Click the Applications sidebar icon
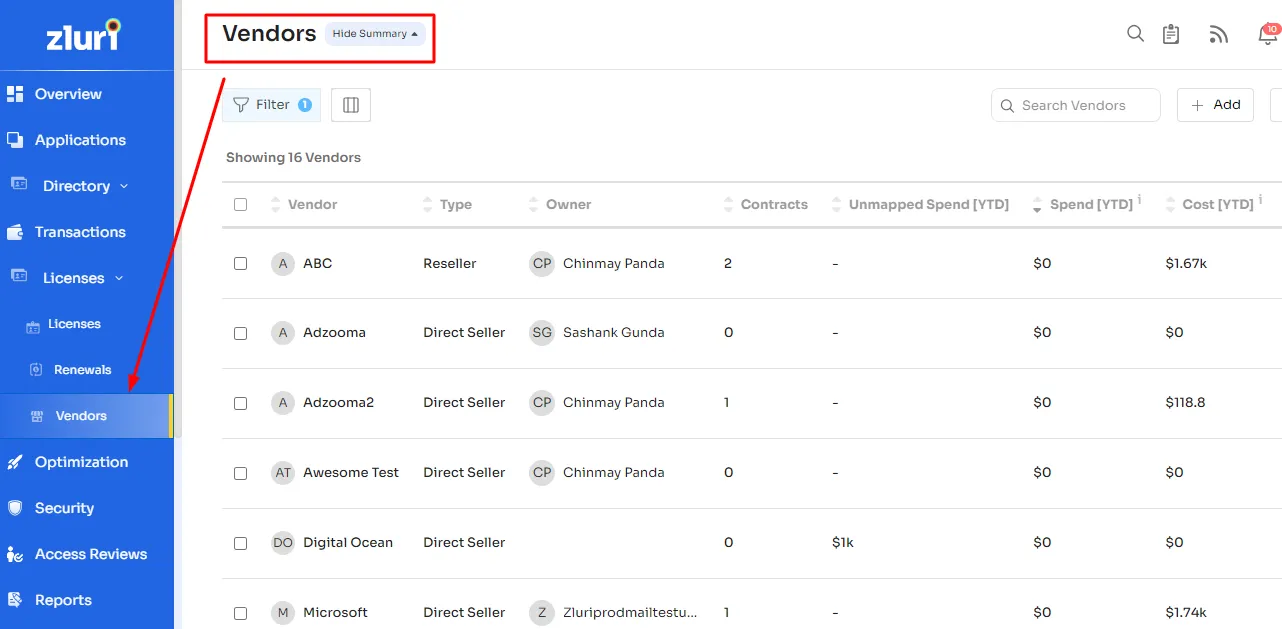The image size is (1282, 629). pyautogui.click(x=15, y=140)
